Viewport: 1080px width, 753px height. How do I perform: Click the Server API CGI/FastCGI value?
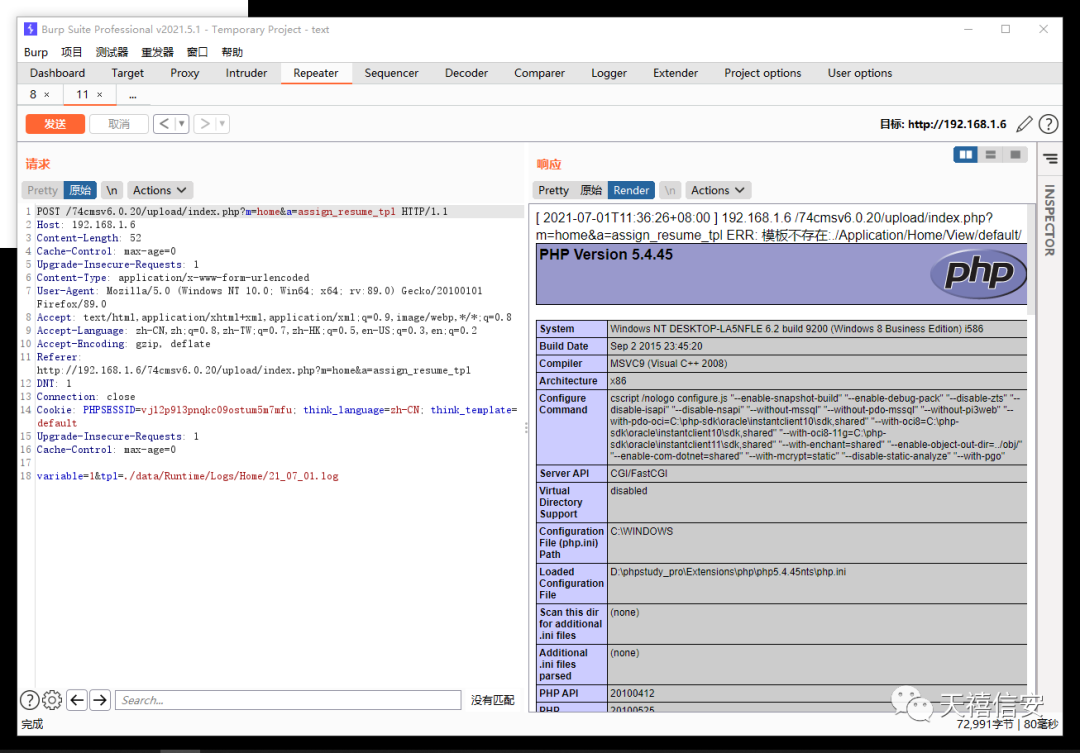(x=638, y=473)
